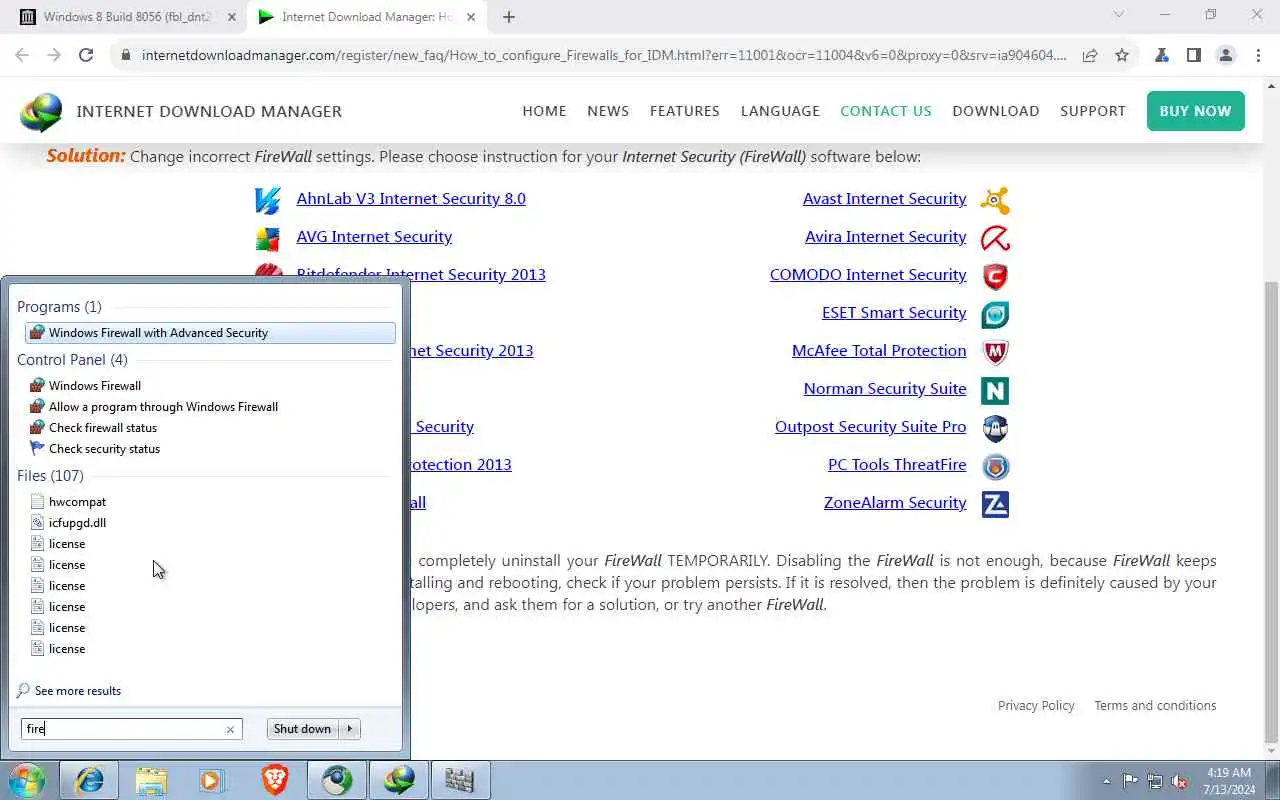Screen dimensions: 1280x800
Task: Click the ESET Smart Security icon
Action: [995, 314]
